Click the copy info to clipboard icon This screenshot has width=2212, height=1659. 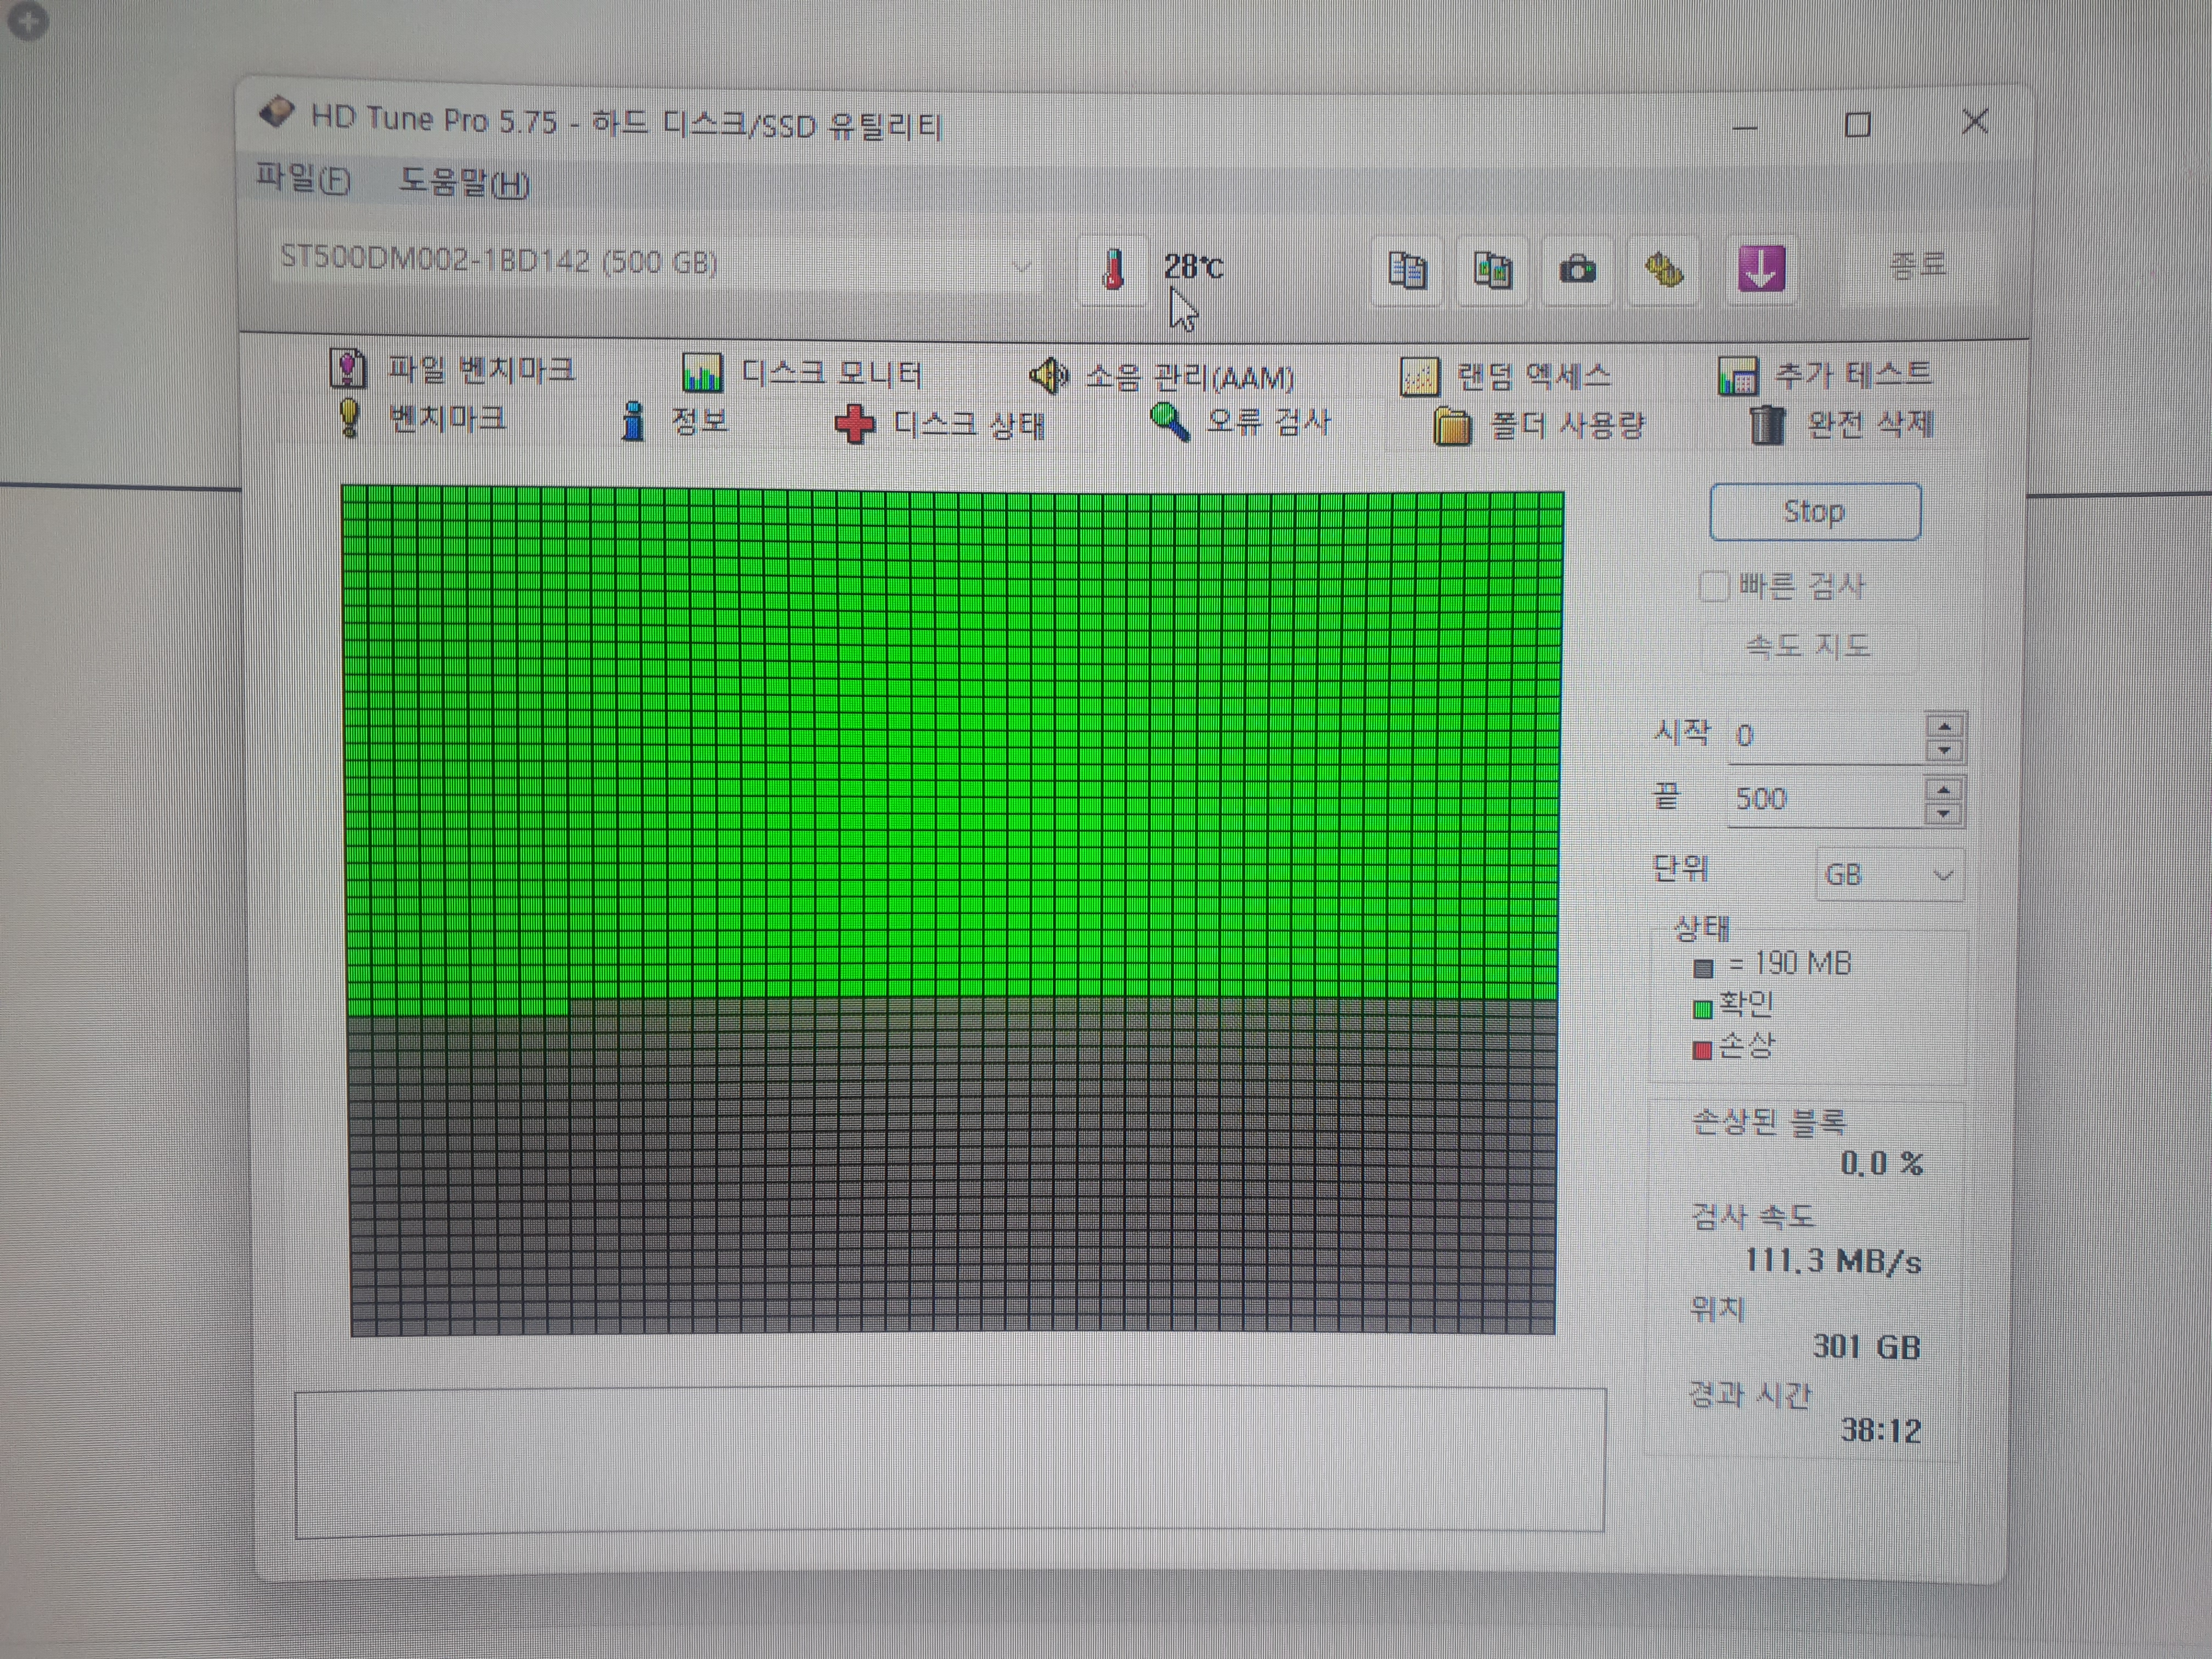1407,270
